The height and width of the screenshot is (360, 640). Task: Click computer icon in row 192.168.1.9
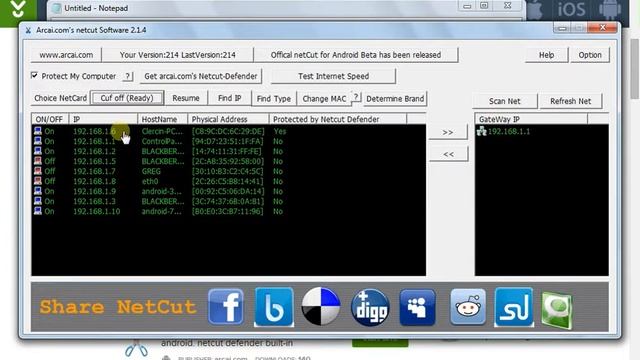tap(38, 191)
